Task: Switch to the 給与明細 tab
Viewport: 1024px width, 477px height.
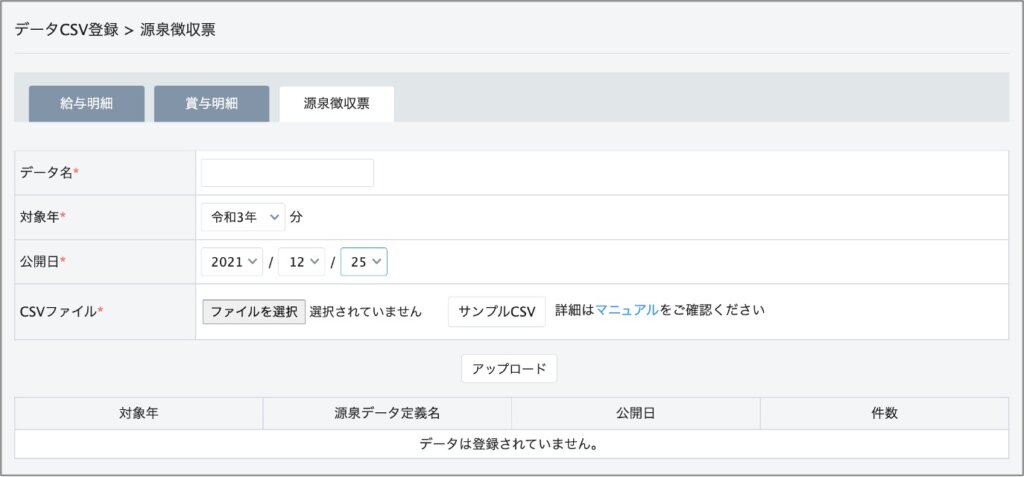Action: [x=86, y=104]
